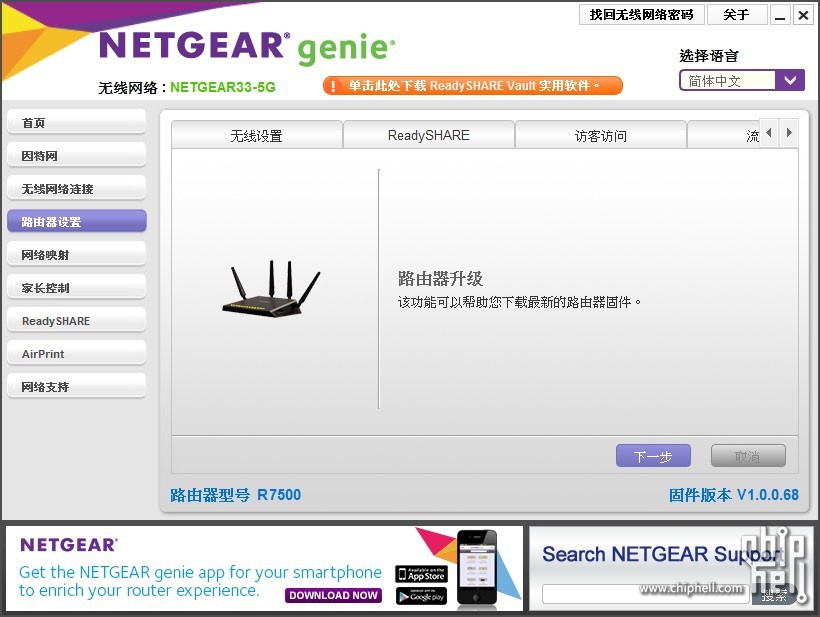Open 家长控制 sidebar section
The width and height of the screenshot is (820, 617).
[x=76, y=288]
